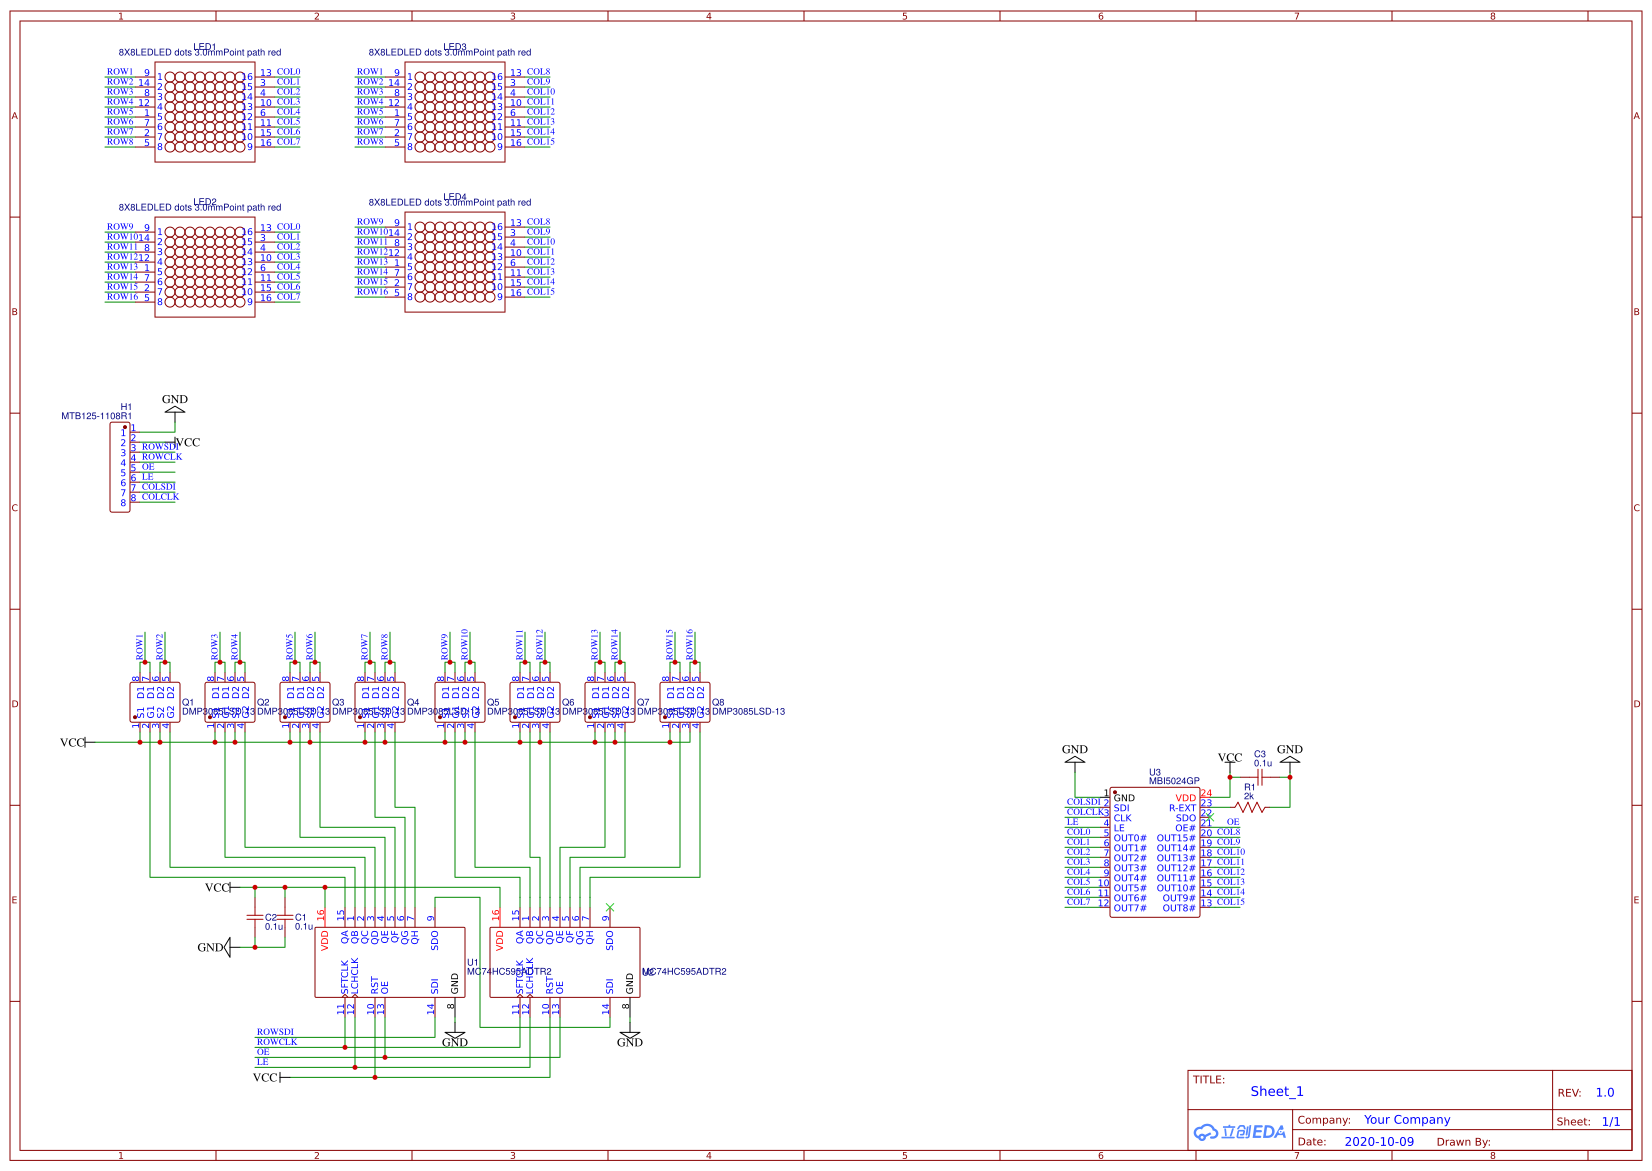Screen dimensions: 1652x1171
Task: Click the date 2020-10-09 field
Action: [1379, 1141]
